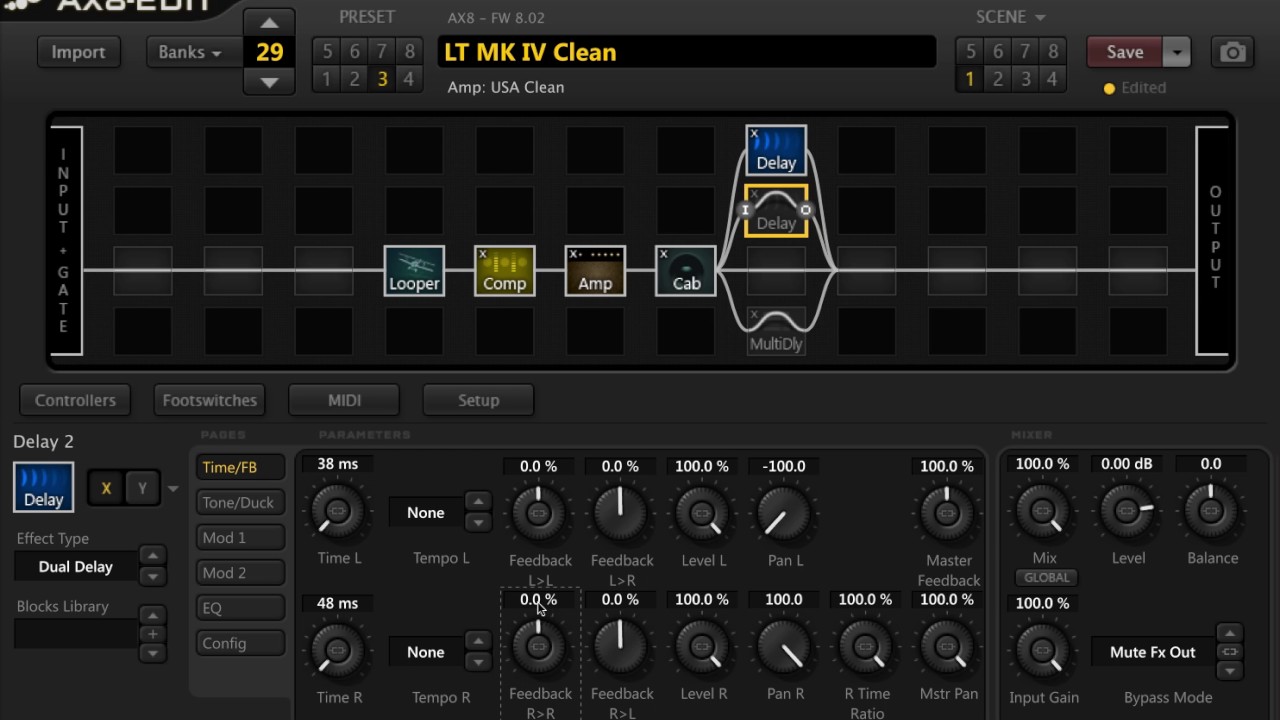Open the Time/FB page
Image resolution: width=1280 pixels, height=720 pixels.
(x=240, y=467)
